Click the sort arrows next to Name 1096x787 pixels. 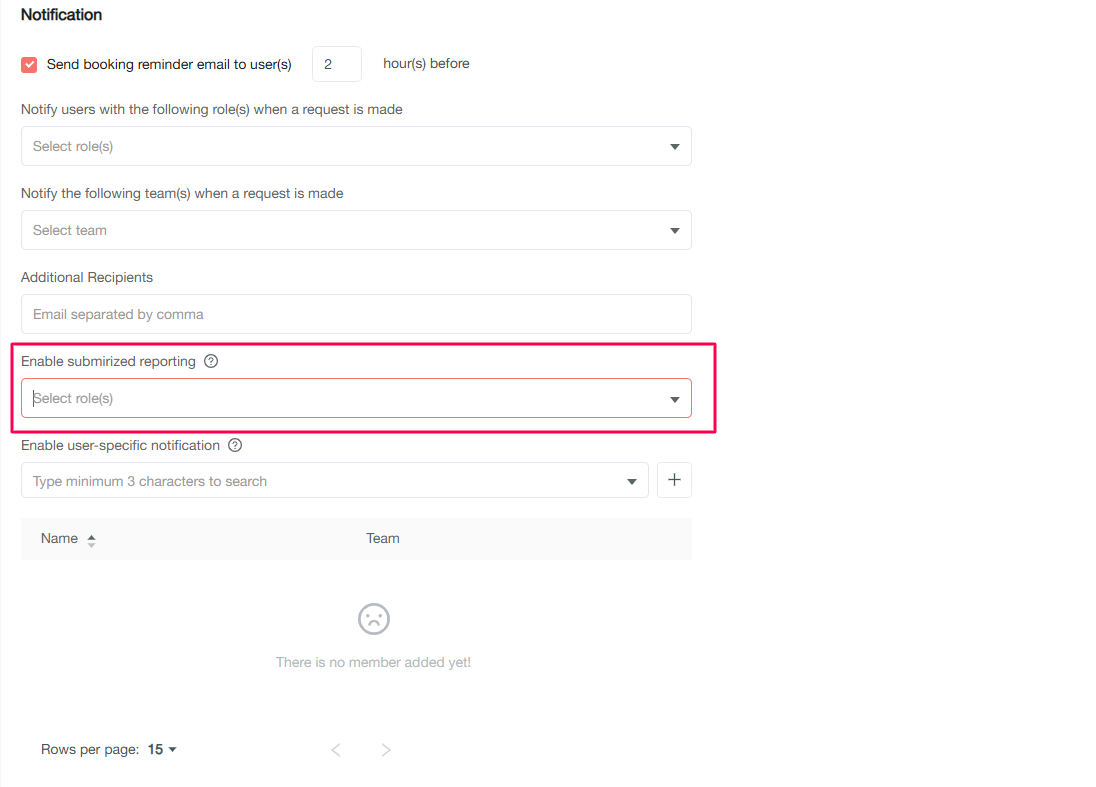91,540
